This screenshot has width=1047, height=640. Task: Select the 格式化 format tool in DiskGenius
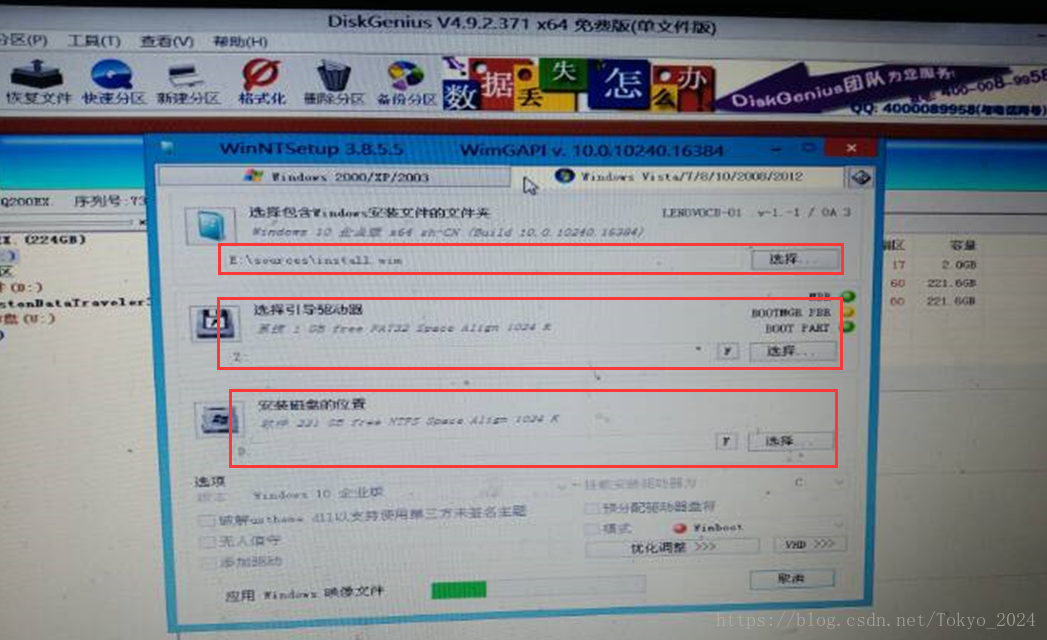point(262,82)
